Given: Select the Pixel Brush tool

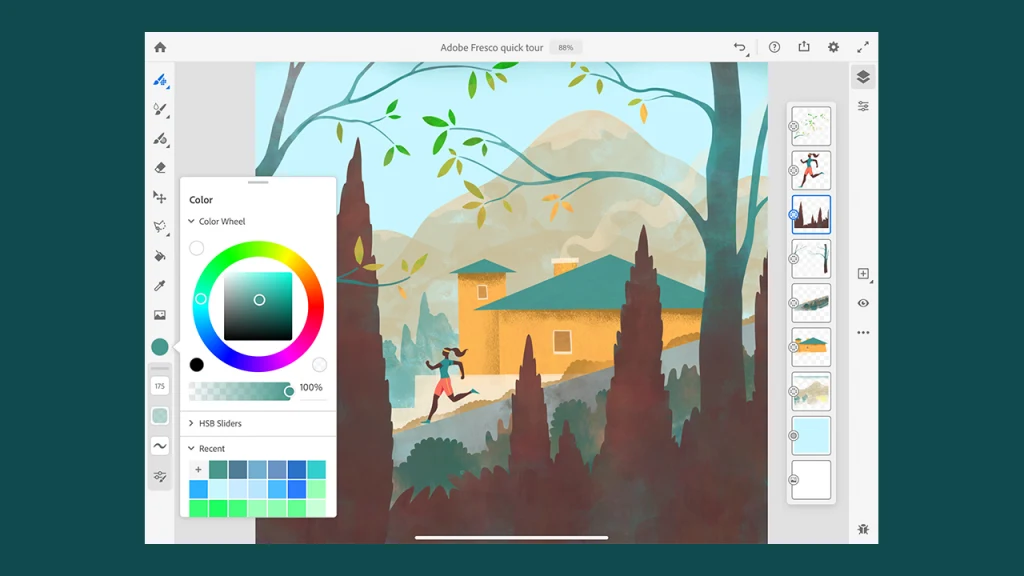Looking at the screenshot, I should [x=159, y=80].
